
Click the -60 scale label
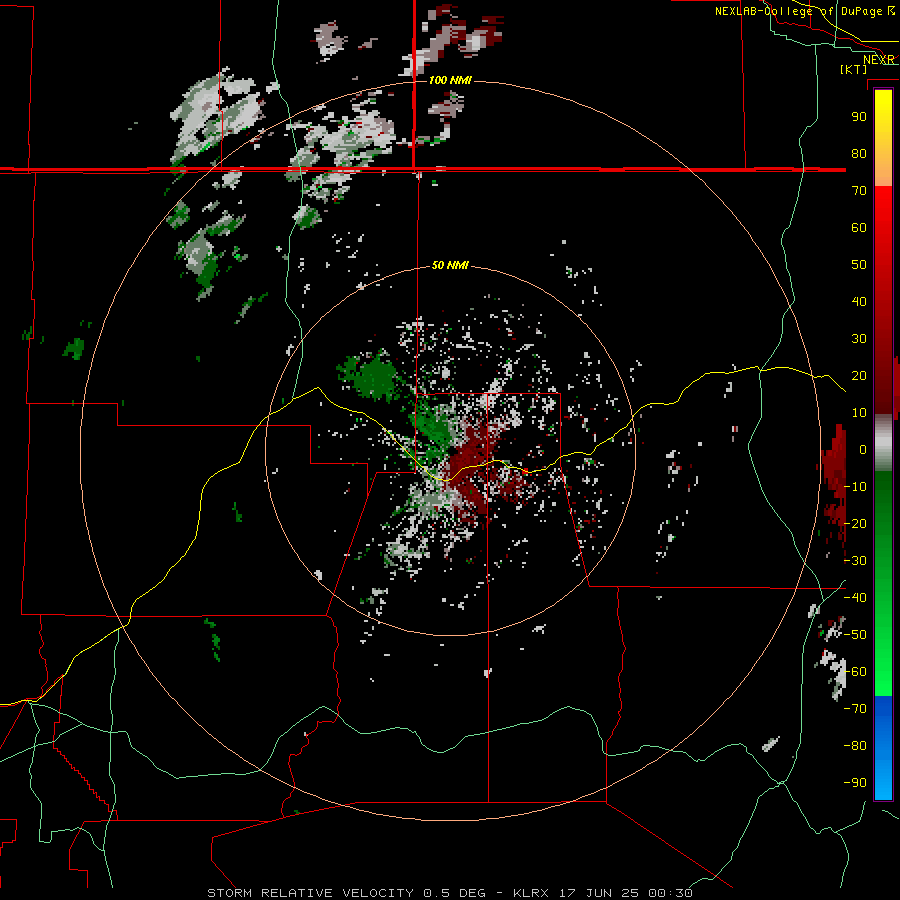[x=855, y=672]
